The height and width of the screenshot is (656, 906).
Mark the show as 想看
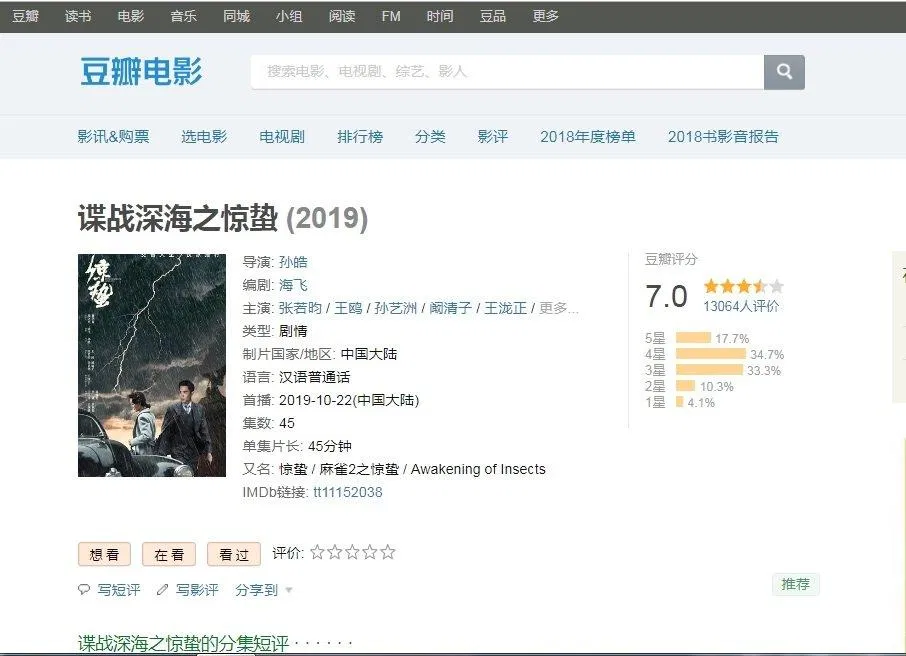[x=105, y=555]
